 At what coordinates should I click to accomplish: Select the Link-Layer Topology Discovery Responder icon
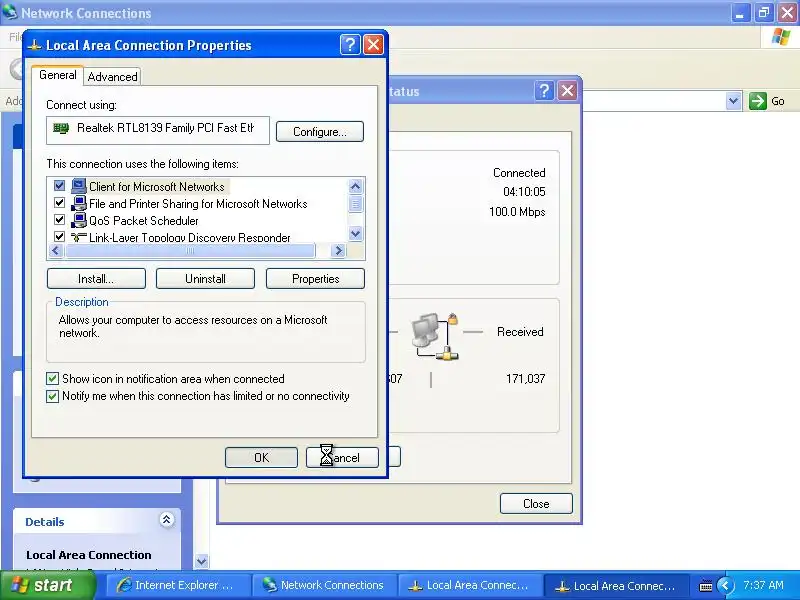pyautogui.click(x=79, y=237)
